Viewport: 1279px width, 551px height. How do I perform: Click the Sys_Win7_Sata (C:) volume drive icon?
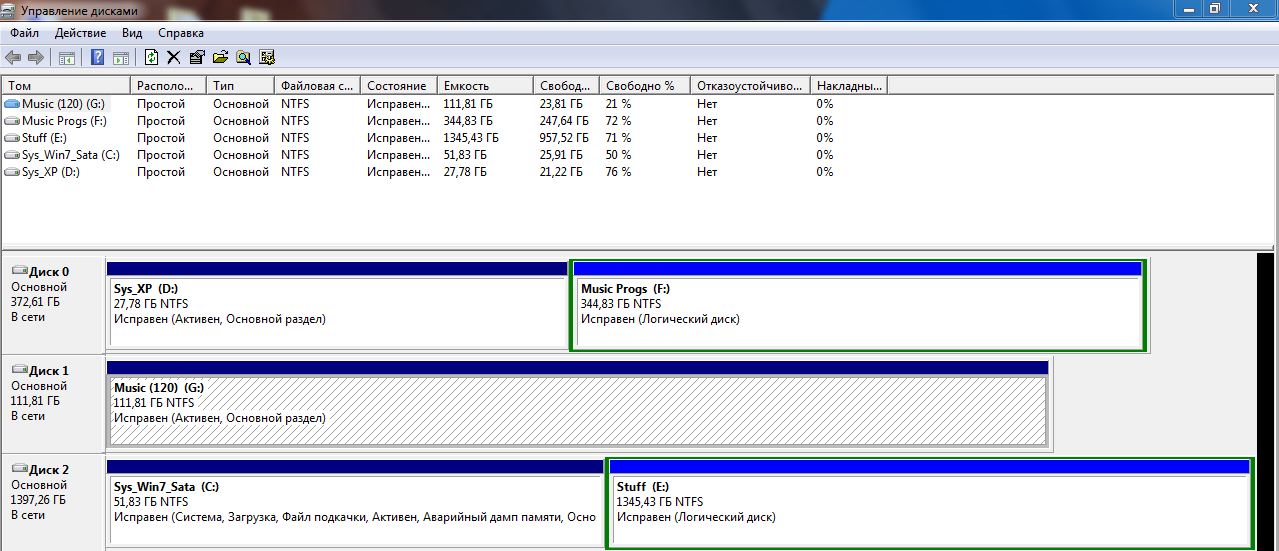(12, 155)
